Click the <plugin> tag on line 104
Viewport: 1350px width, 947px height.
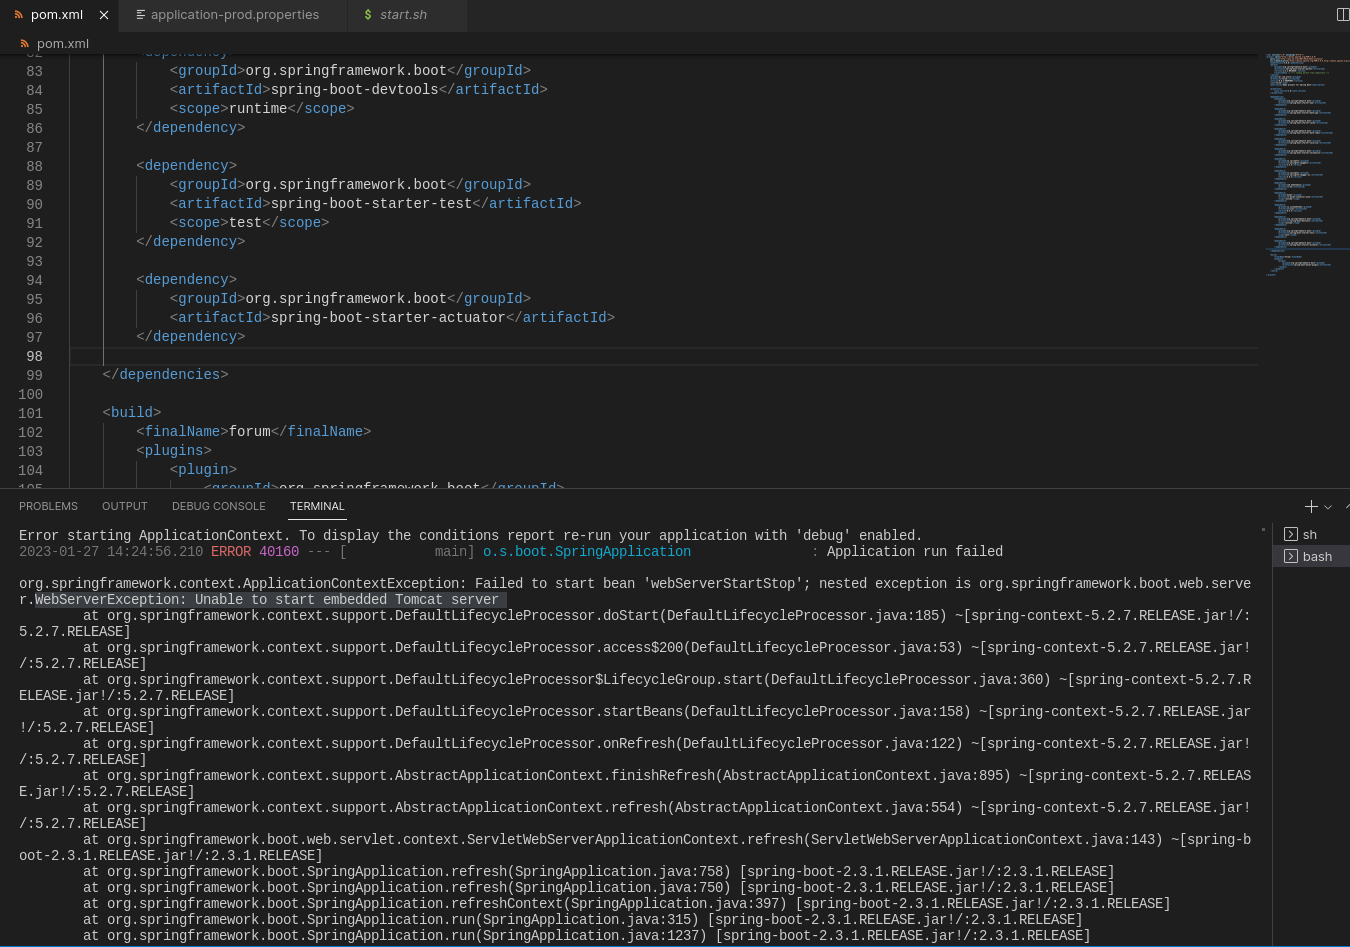[x=203, y=469]
